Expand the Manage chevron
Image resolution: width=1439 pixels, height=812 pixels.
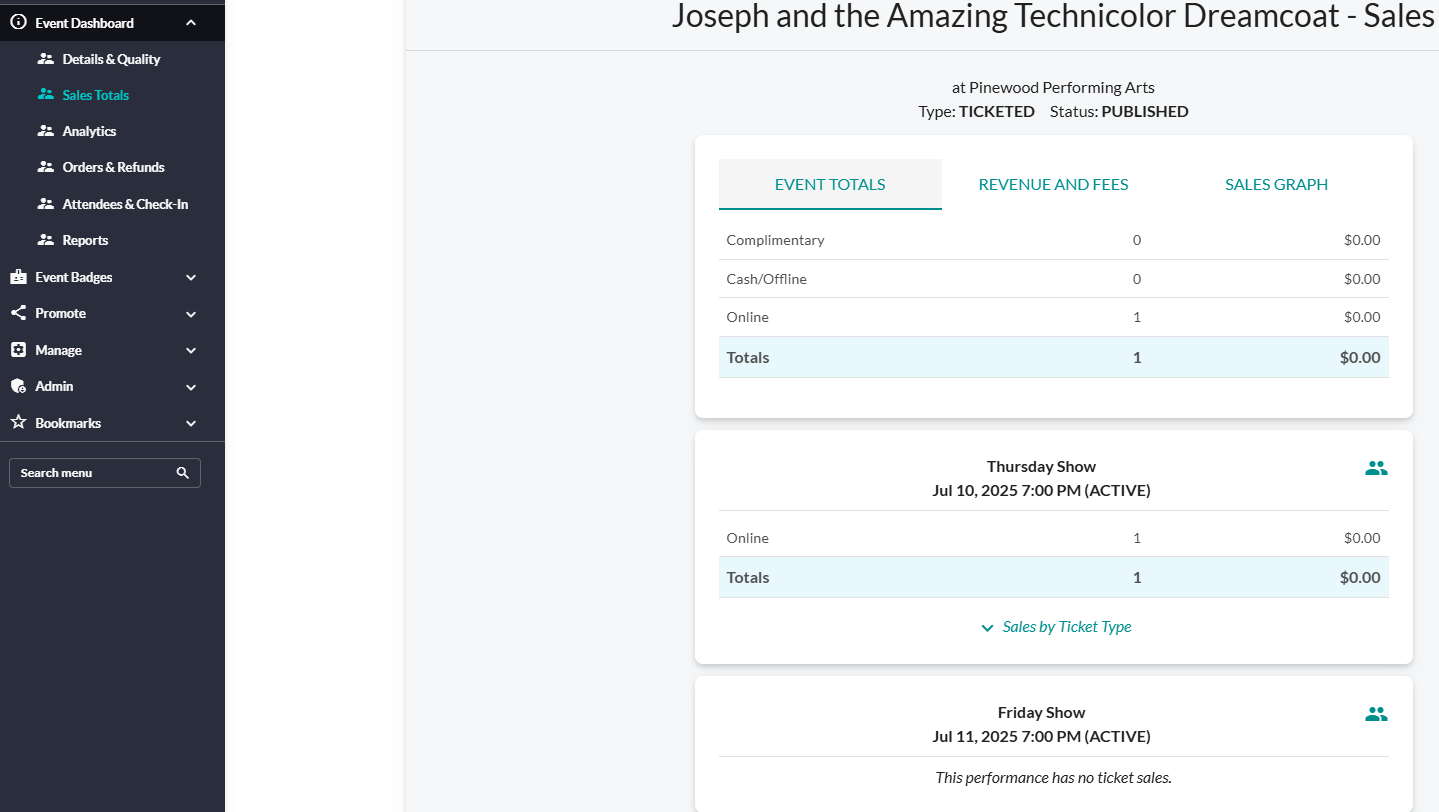(191, 350)
